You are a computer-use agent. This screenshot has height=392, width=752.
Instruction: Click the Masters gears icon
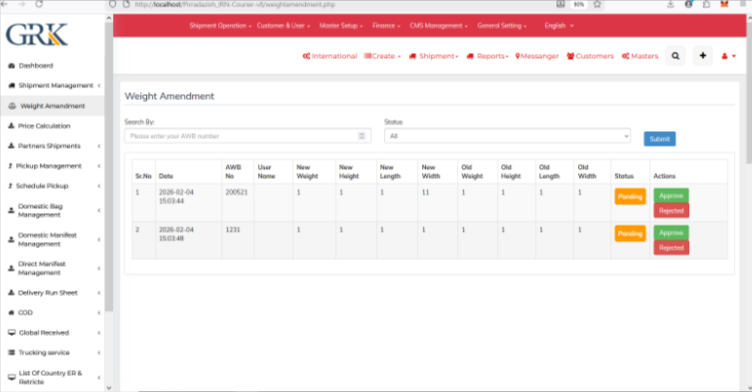[625, 56]
